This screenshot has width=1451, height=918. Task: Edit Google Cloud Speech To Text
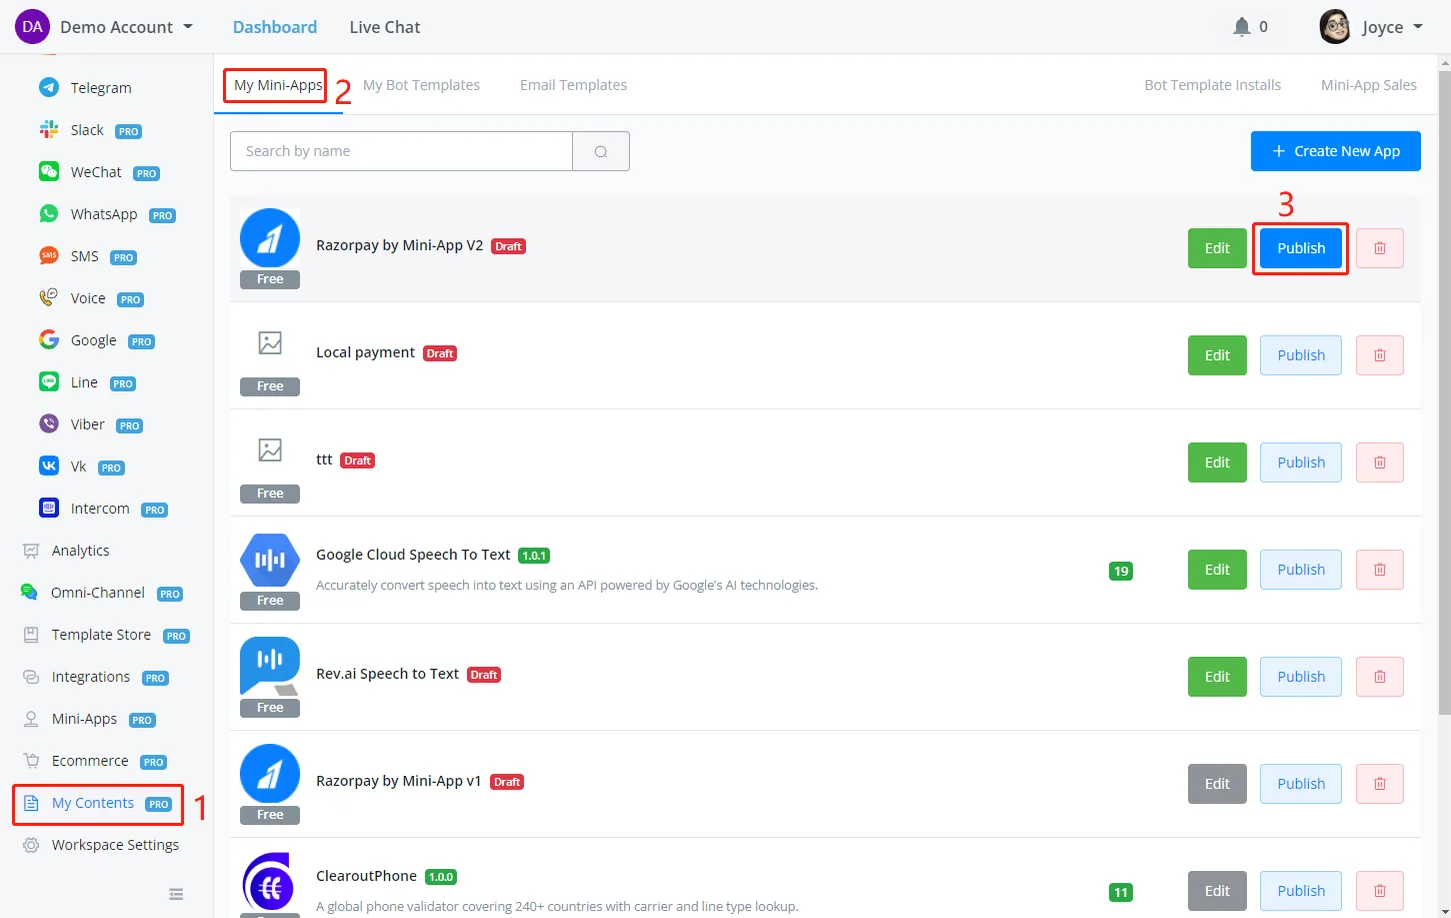1217,569
